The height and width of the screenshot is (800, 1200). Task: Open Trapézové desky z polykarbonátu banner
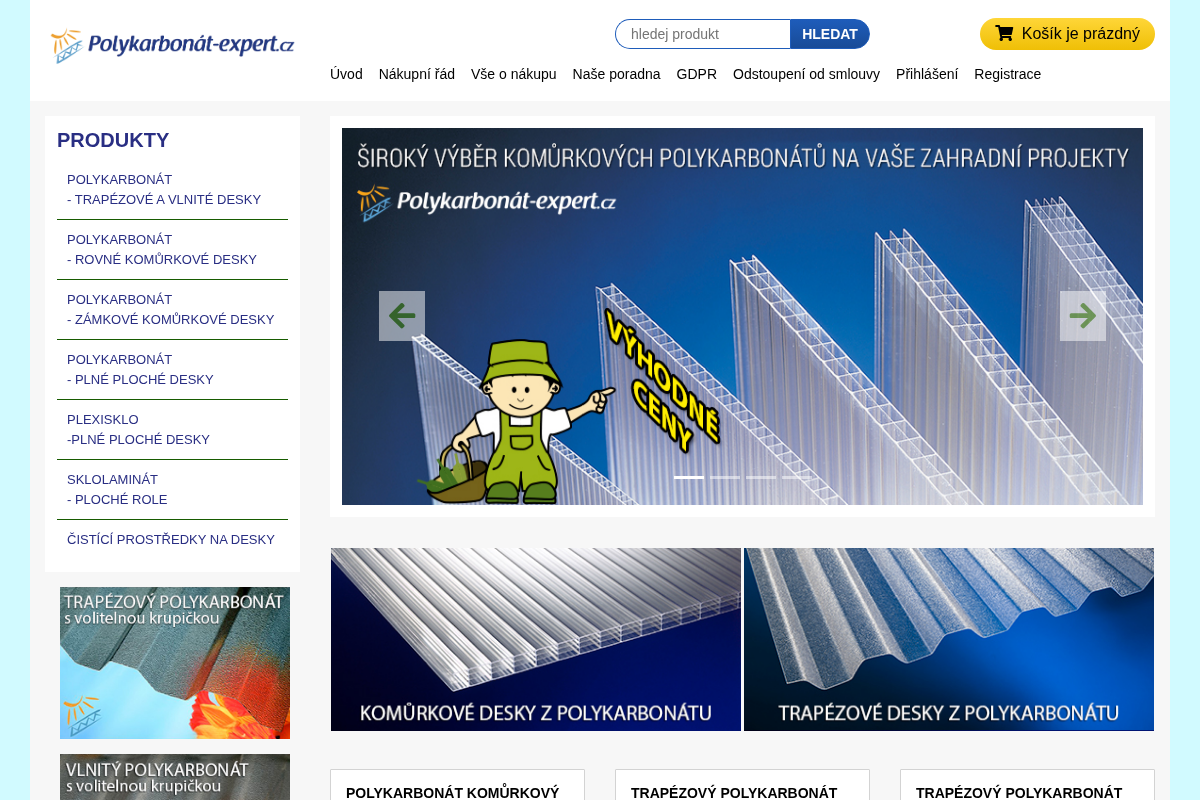click(x=949, y=639)
